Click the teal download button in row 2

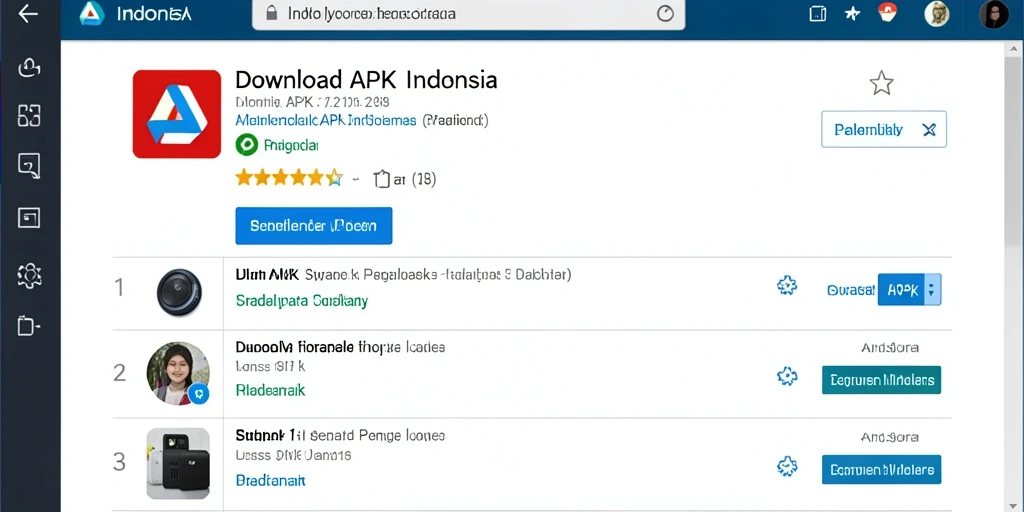pos(881,379)
